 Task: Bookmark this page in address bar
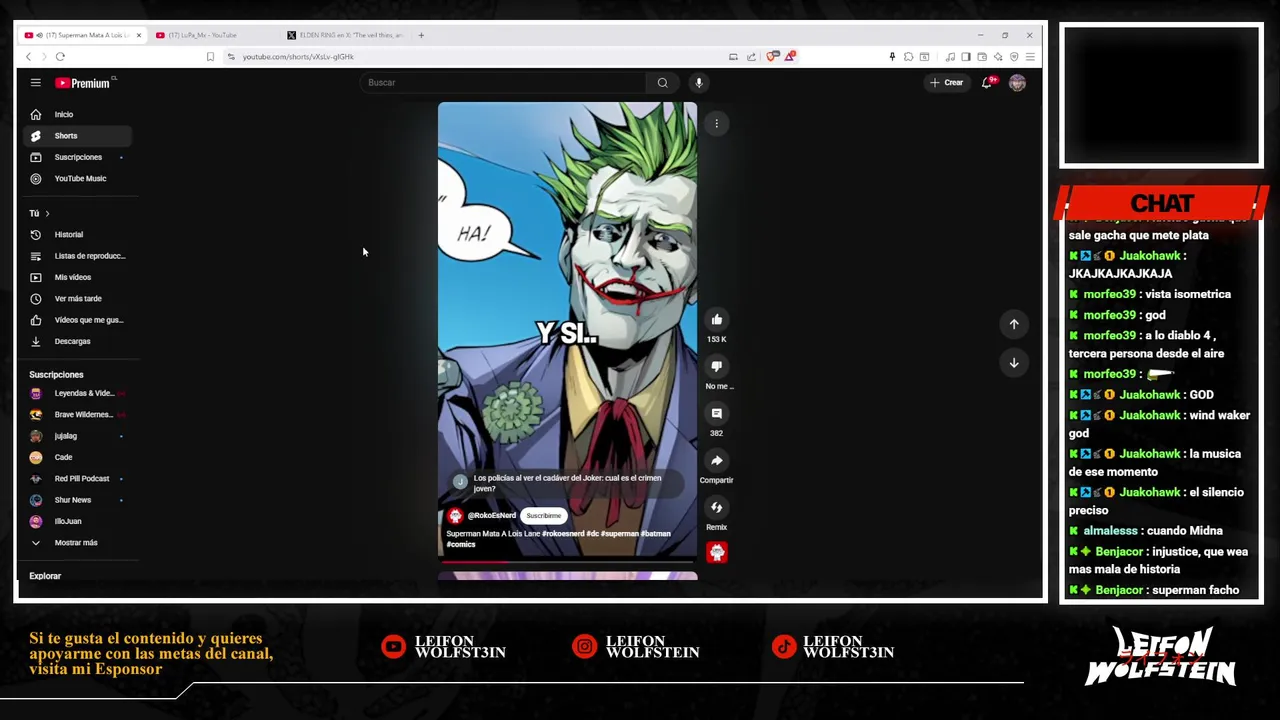(210, 57)
